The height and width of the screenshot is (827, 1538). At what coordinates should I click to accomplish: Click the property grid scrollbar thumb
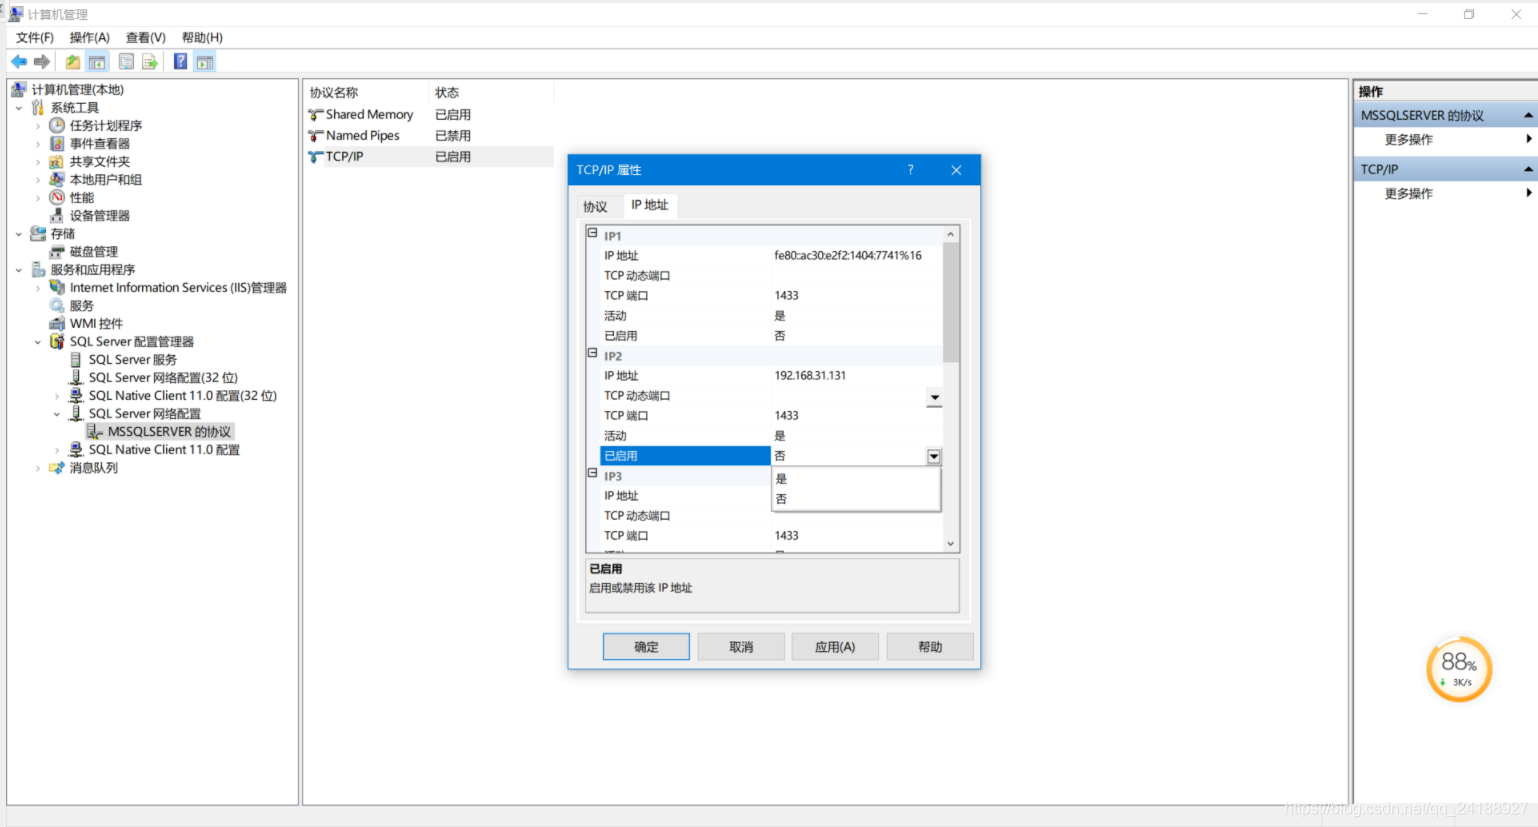pyautogui.click(x=951, y=301)
